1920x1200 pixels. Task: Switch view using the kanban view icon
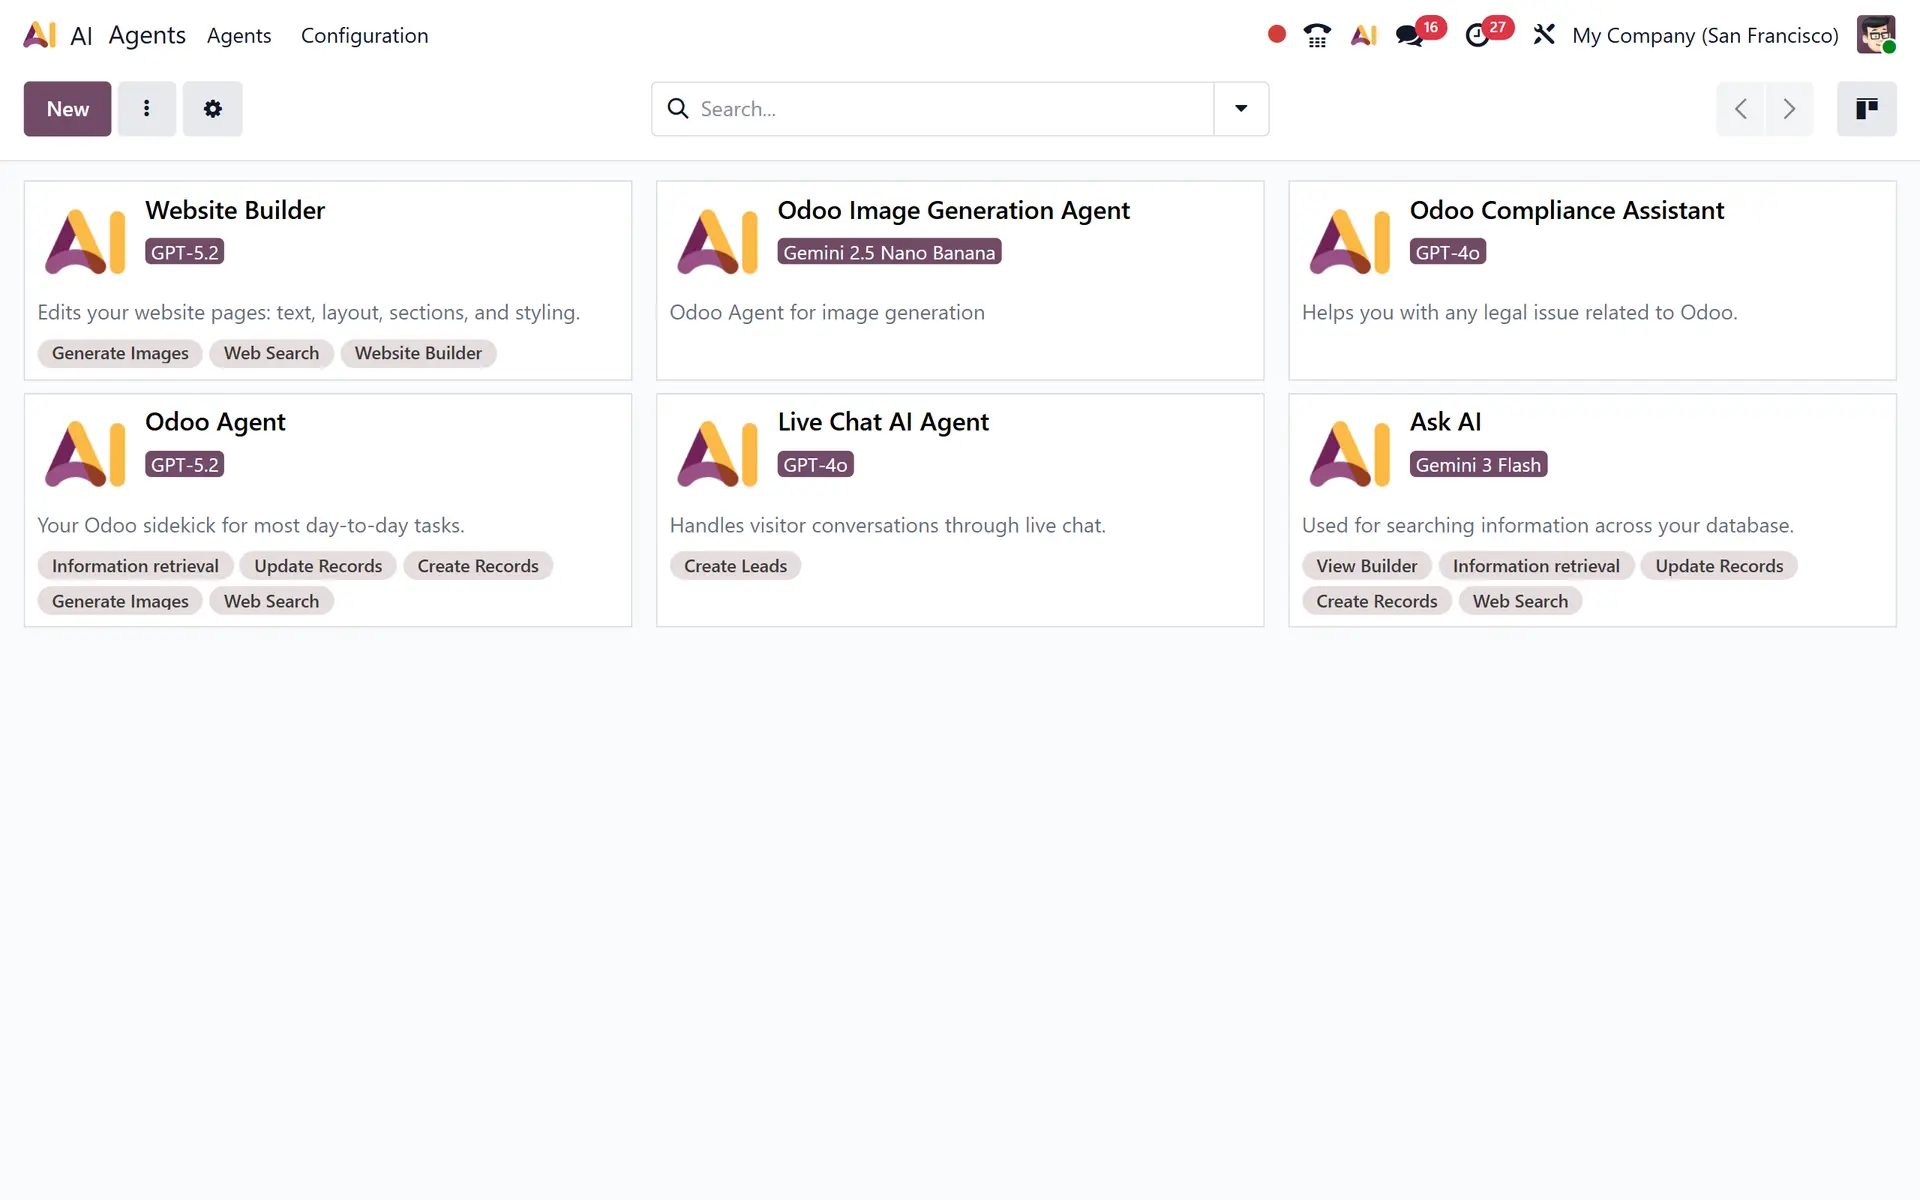coord(1866,108)
